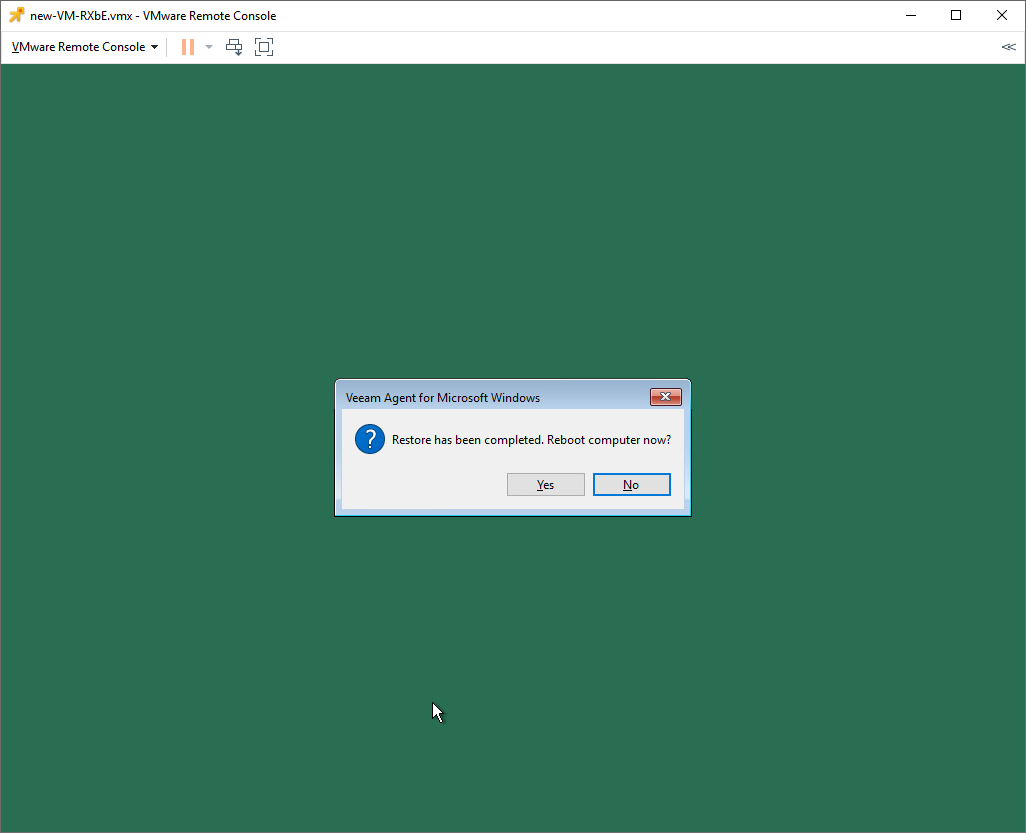Click Yes to reboot computer now
The height and width of the screenshot is (833, 1026).
(546, 484)
